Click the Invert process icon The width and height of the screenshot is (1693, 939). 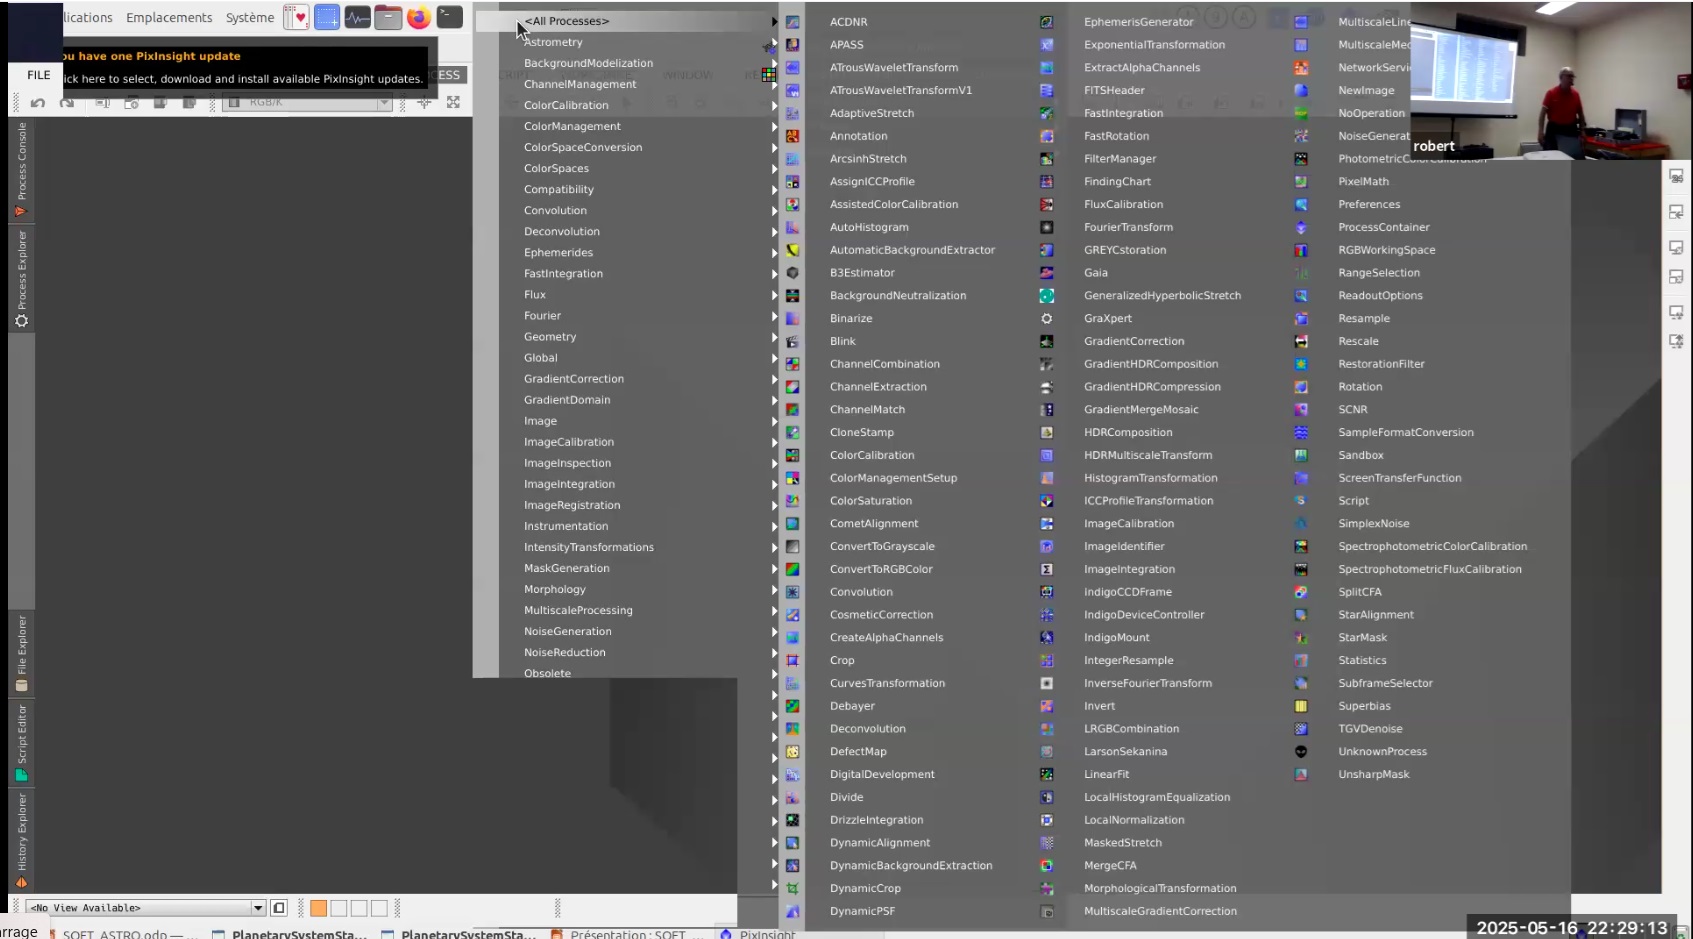[x=1047, y=706]
